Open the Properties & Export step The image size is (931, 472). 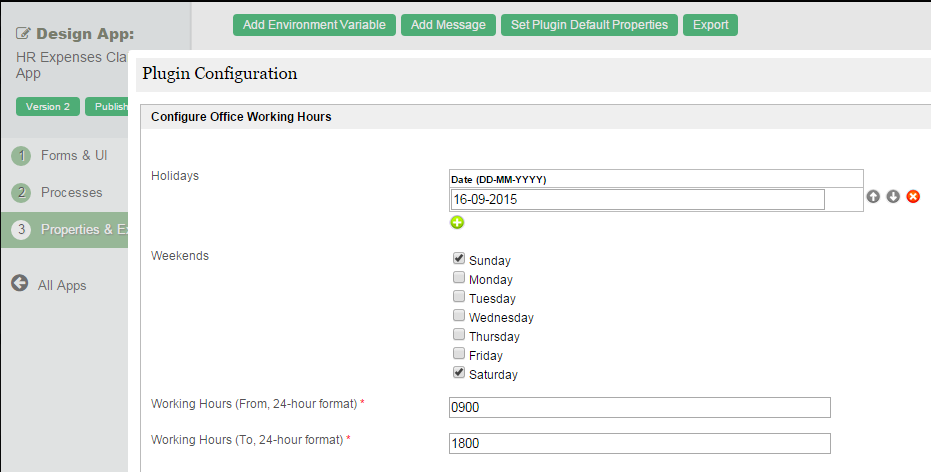click(x=70, y=230)
